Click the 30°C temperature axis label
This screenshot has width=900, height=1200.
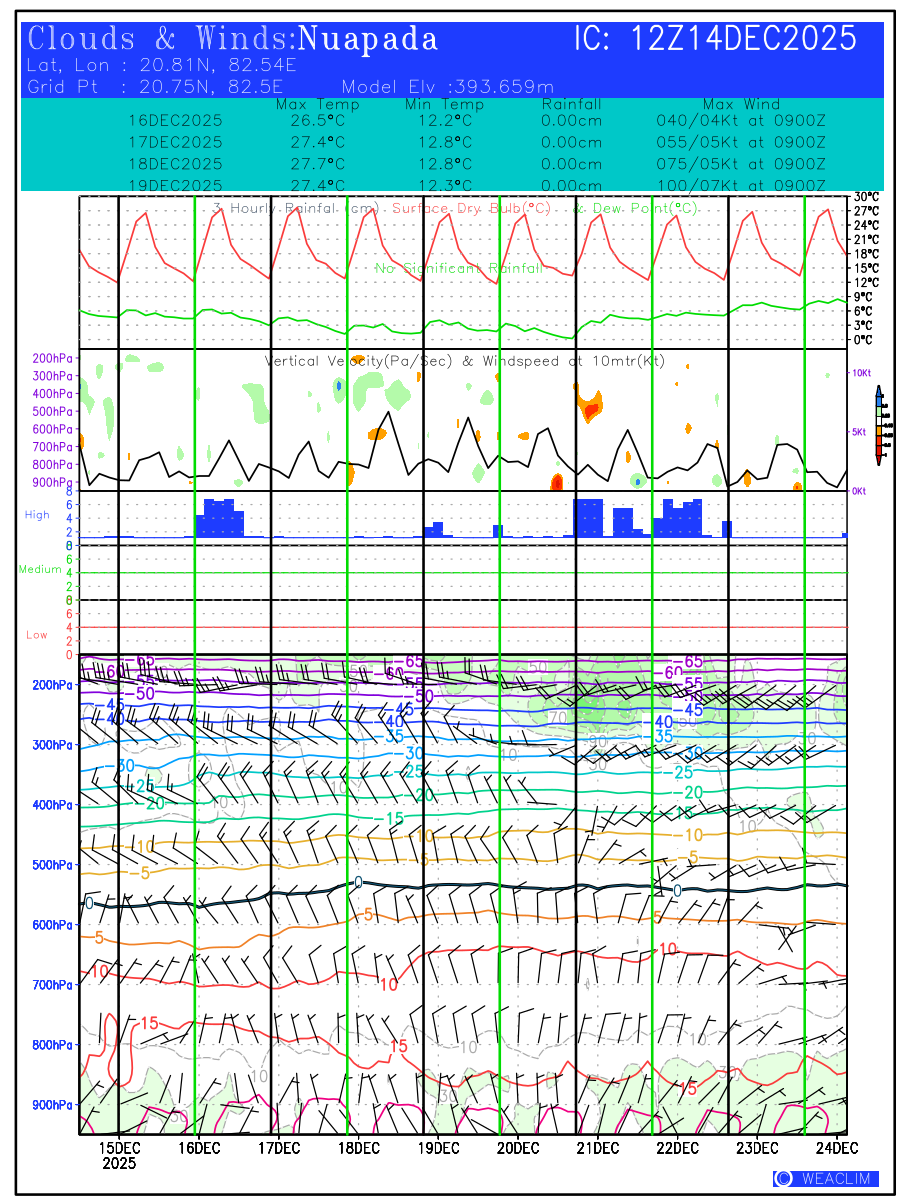pyautogui.click(x=866, y=197)
